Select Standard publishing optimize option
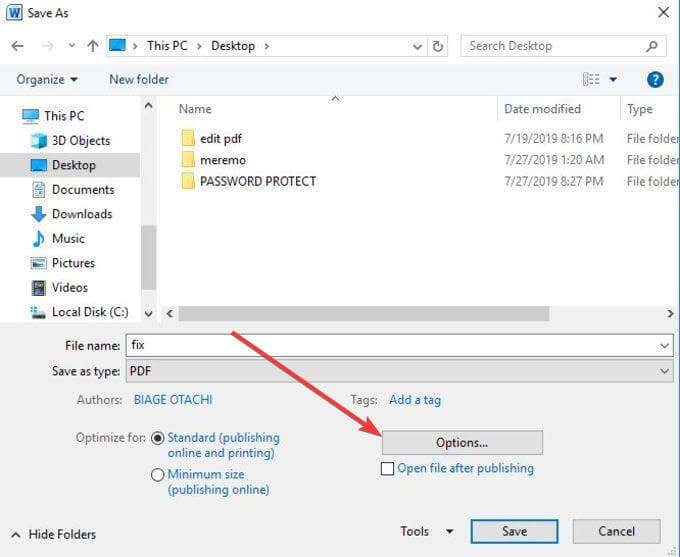680x557 pixels. pyautogui.click(x=158, y=438)
